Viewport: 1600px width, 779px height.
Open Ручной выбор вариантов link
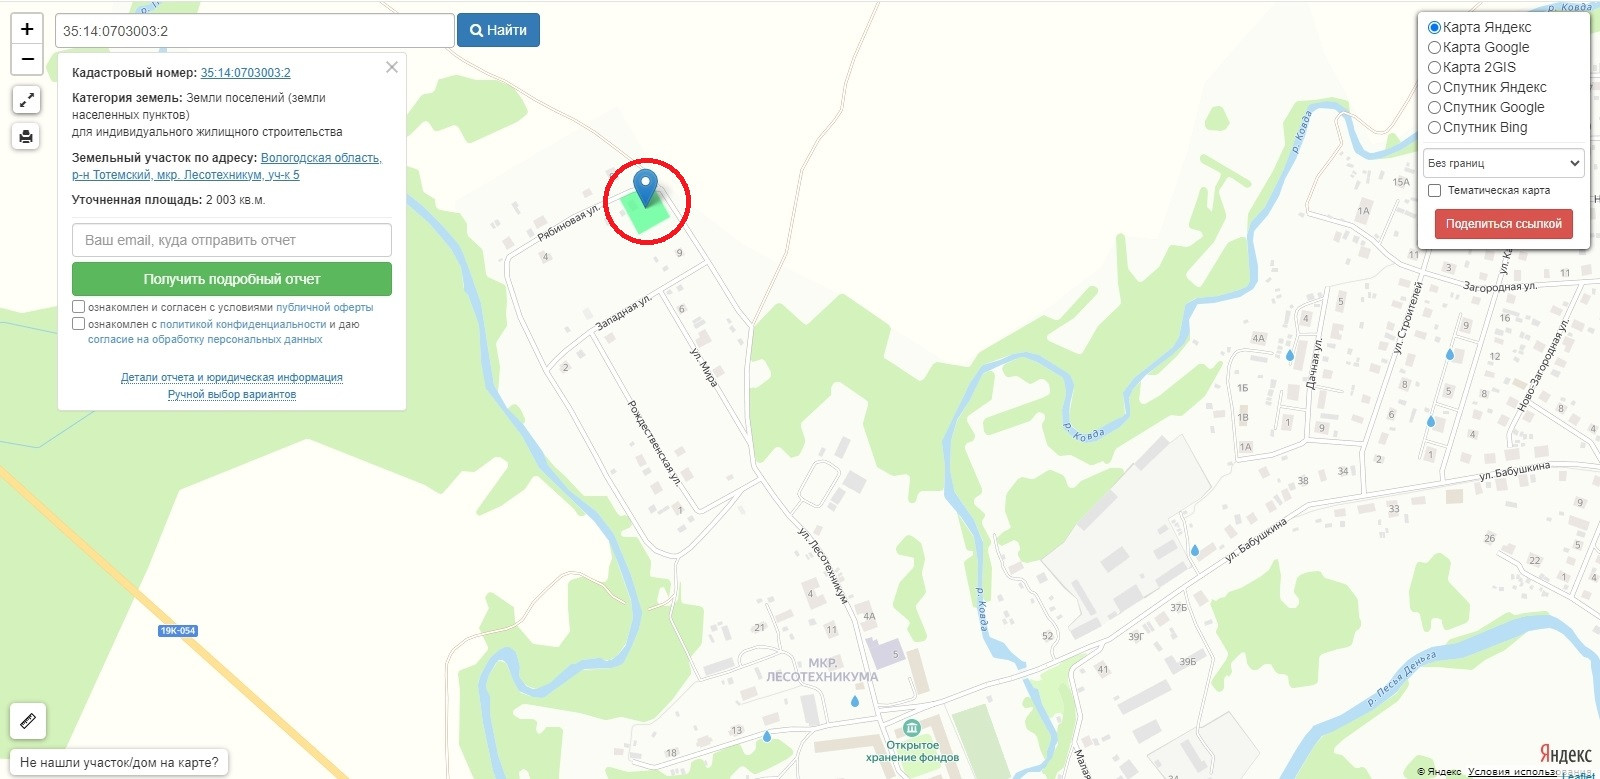tap(232, 394)
